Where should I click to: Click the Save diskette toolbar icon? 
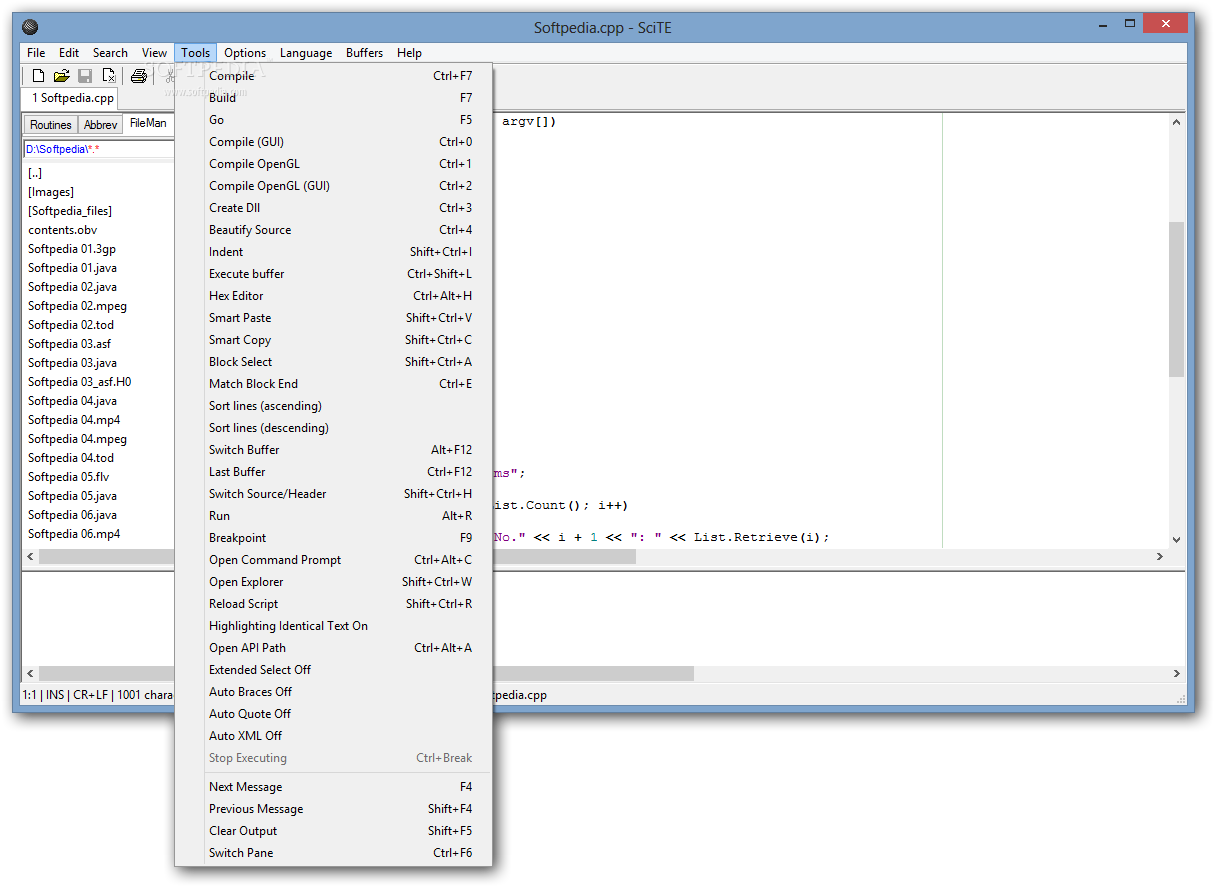[x=86, y=76]
